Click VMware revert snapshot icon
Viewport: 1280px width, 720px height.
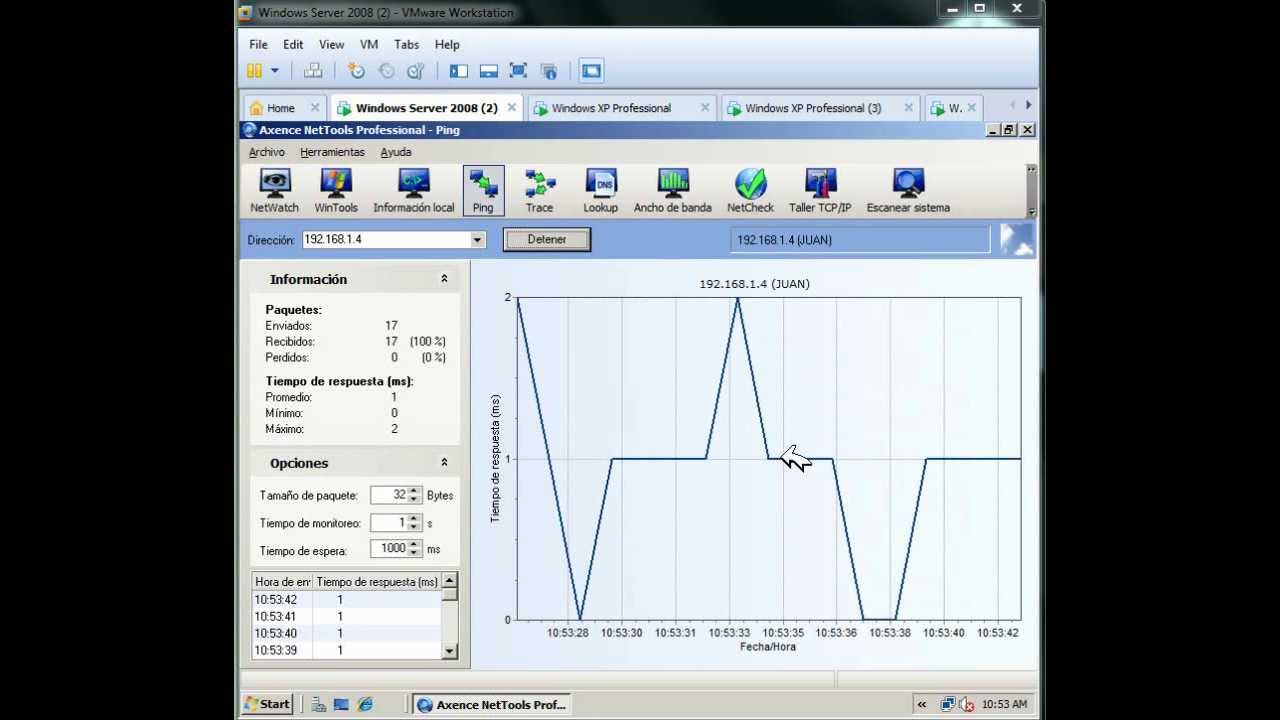pyautogui.click(x=386, y=71)
